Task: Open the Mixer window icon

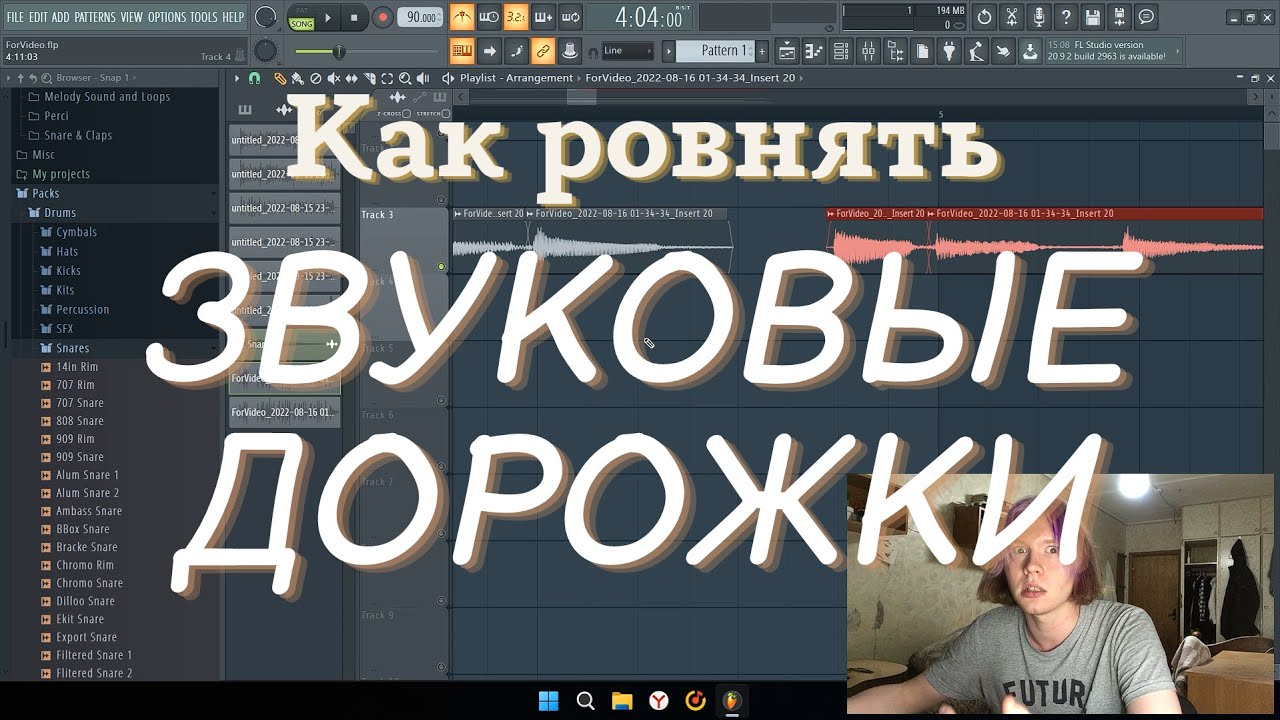Action: [x=868, y=51]
